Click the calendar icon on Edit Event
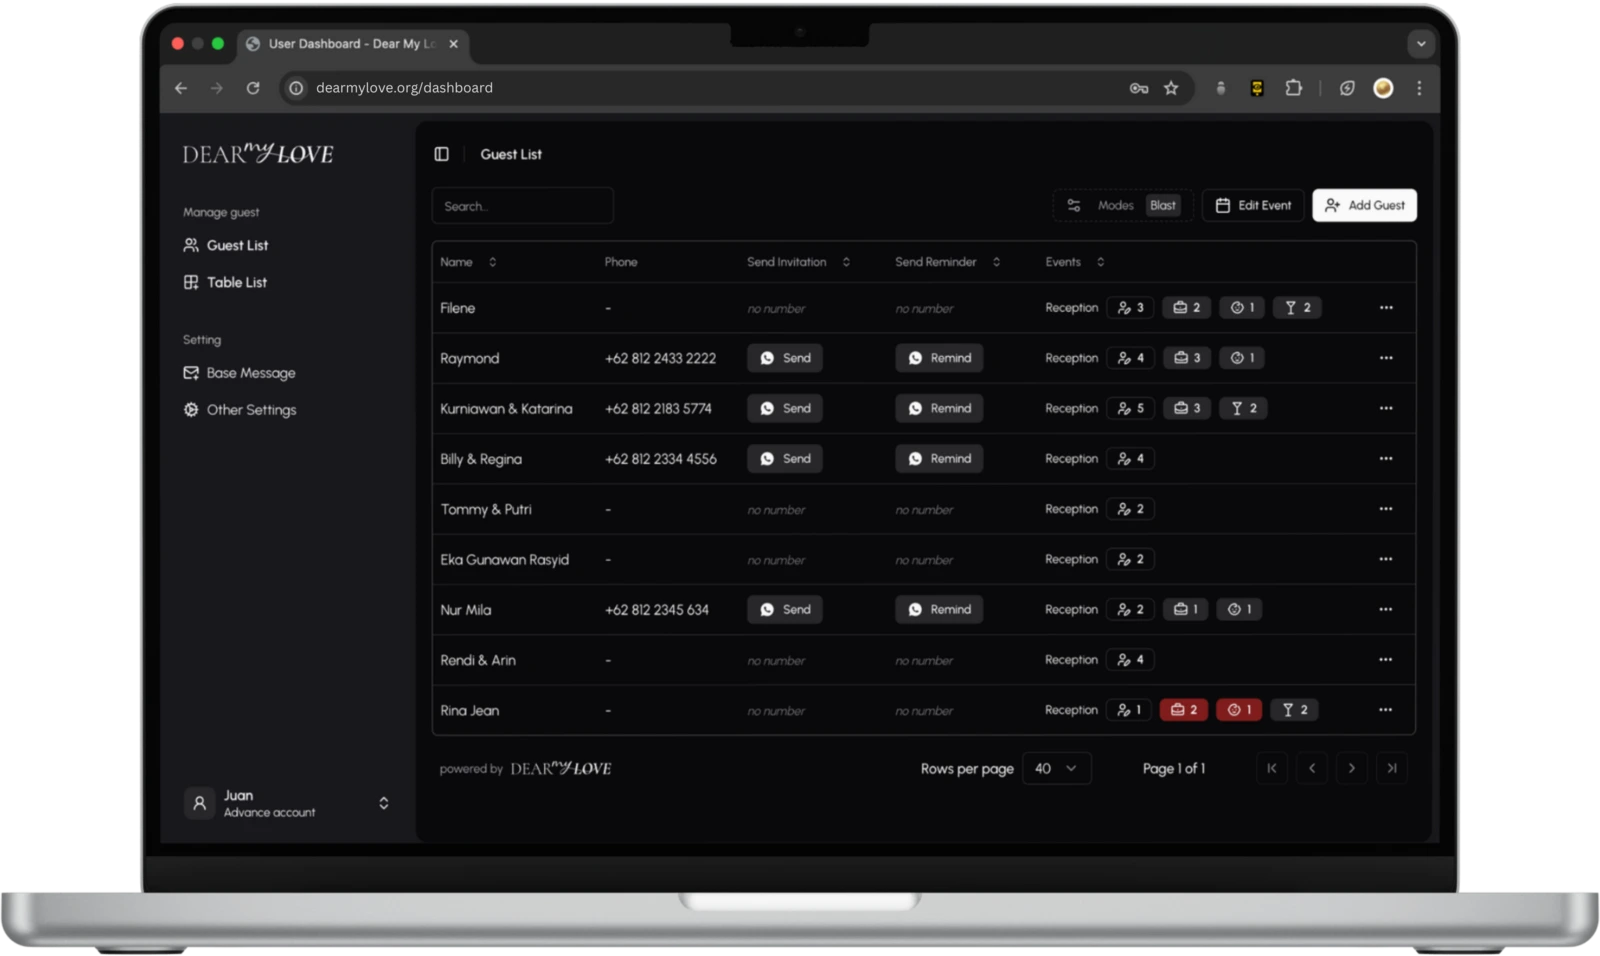 coord(1222,205)
